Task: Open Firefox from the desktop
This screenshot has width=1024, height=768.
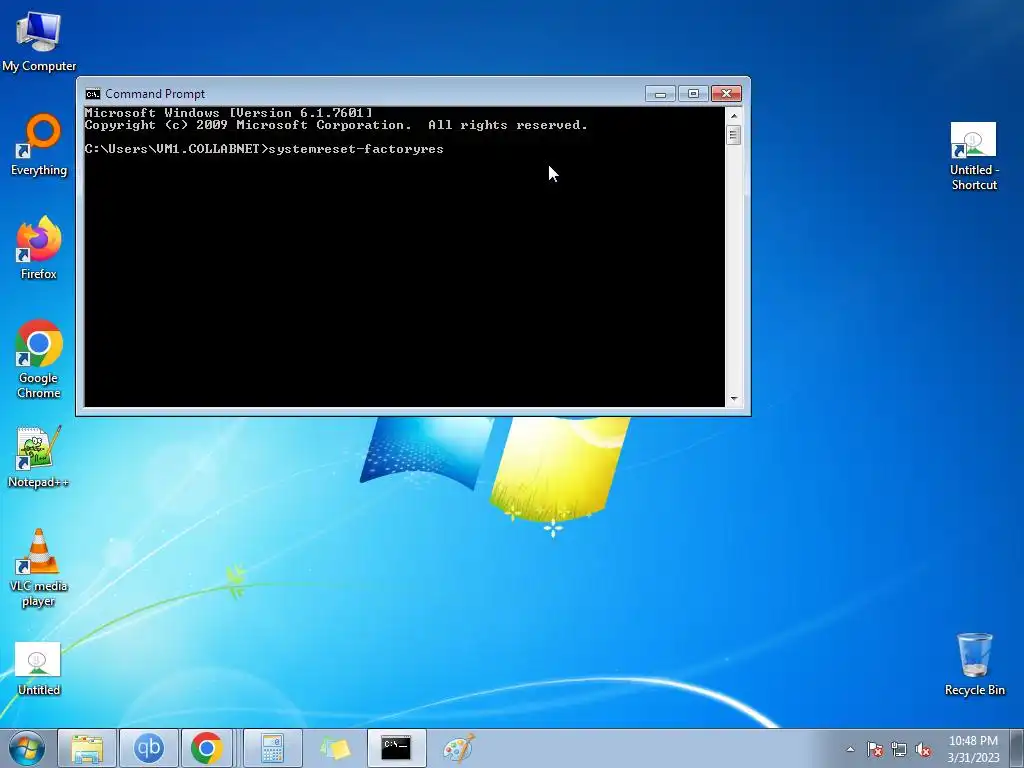Action: (39, 248)
